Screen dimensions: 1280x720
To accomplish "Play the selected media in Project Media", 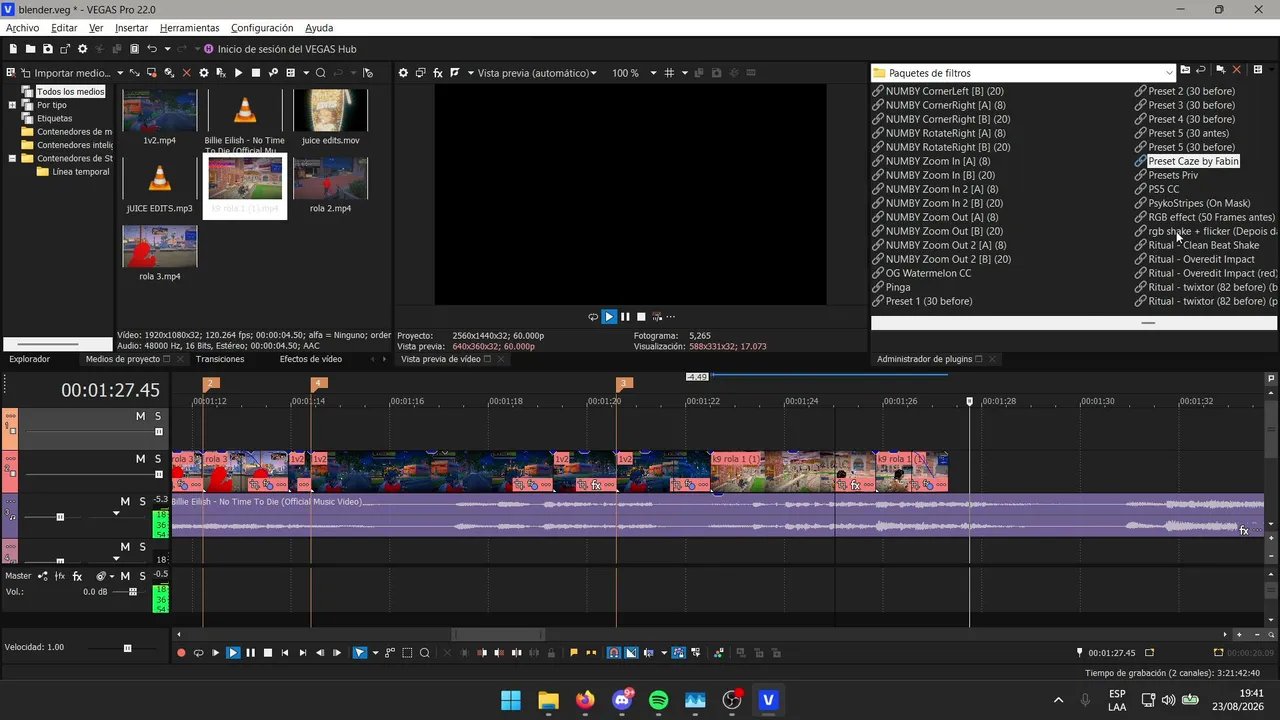I will click(x=238, y=73).
